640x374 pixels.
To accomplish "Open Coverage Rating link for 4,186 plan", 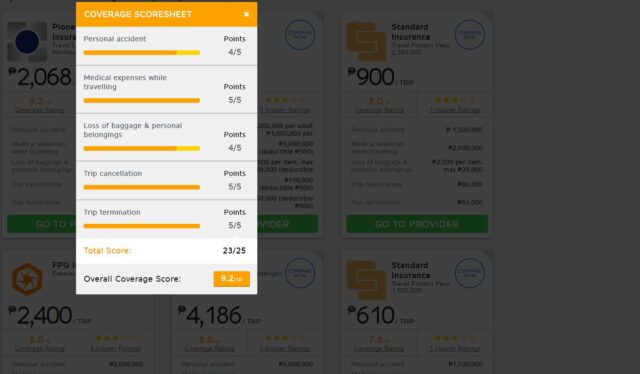I will point(209,348).
